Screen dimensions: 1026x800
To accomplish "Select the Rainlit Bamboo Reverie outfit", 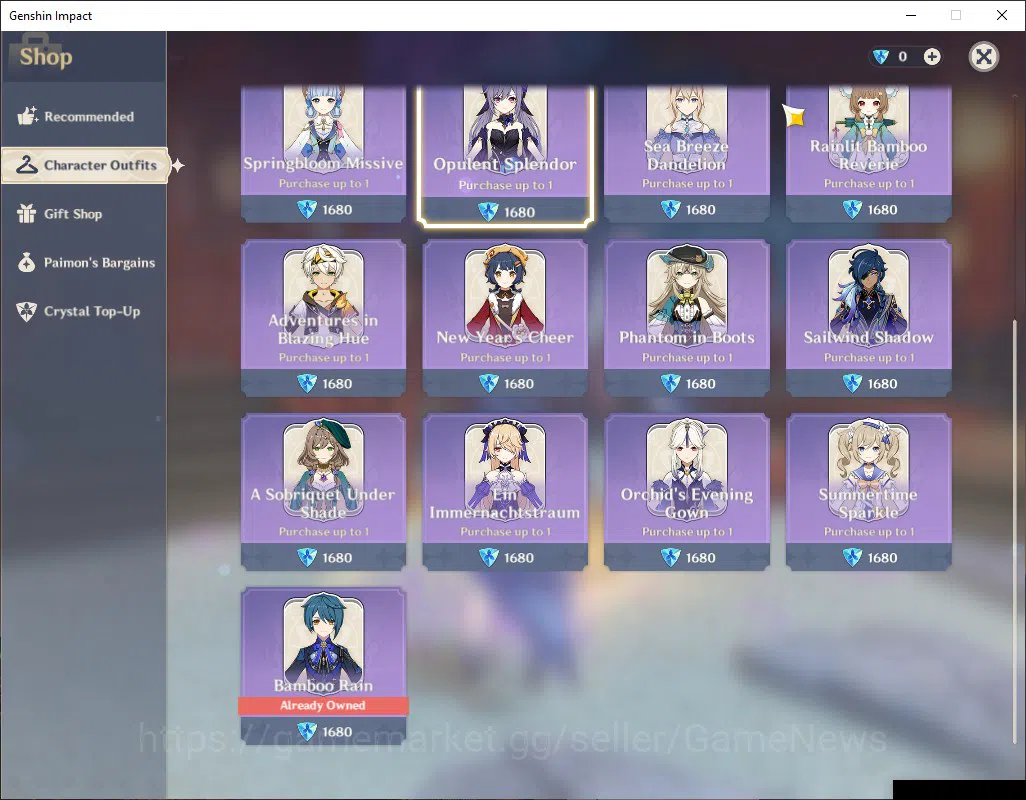I will click(868, 153).
